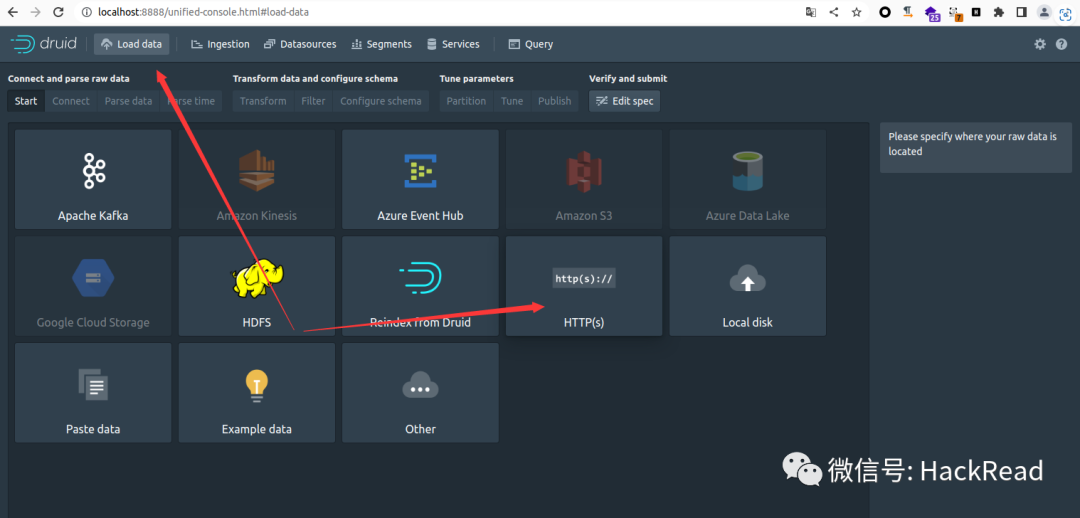
Task: Open the browser profile avatar
Action: tap(1045, 12)
